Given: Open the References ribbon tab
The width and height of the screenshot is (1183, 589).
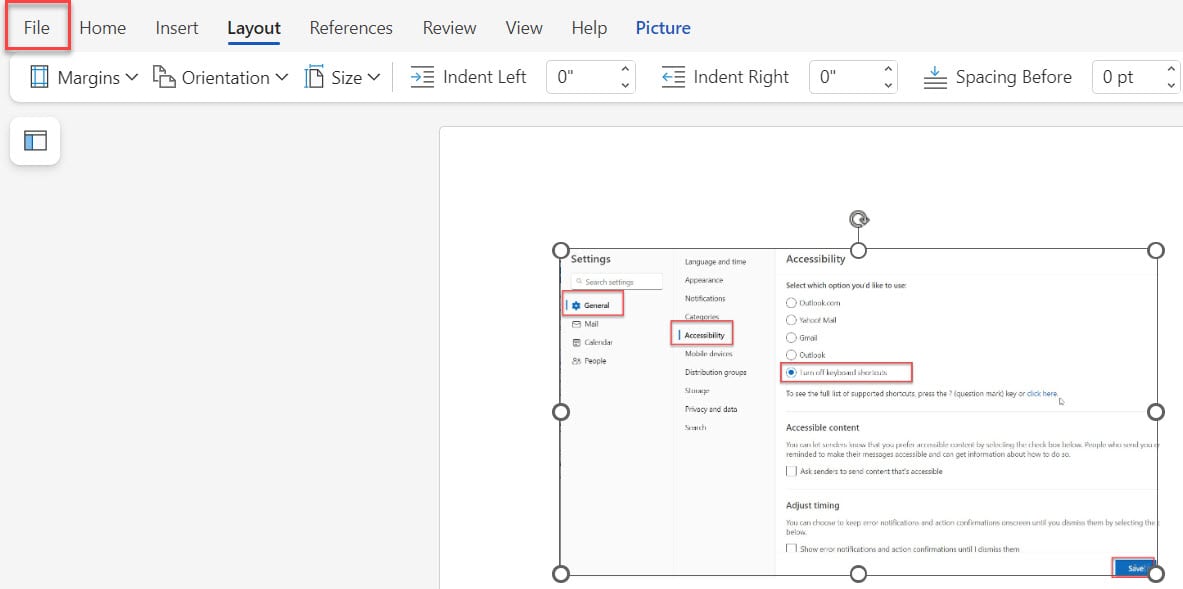Looking at the screenshot, I should point(350,27).
